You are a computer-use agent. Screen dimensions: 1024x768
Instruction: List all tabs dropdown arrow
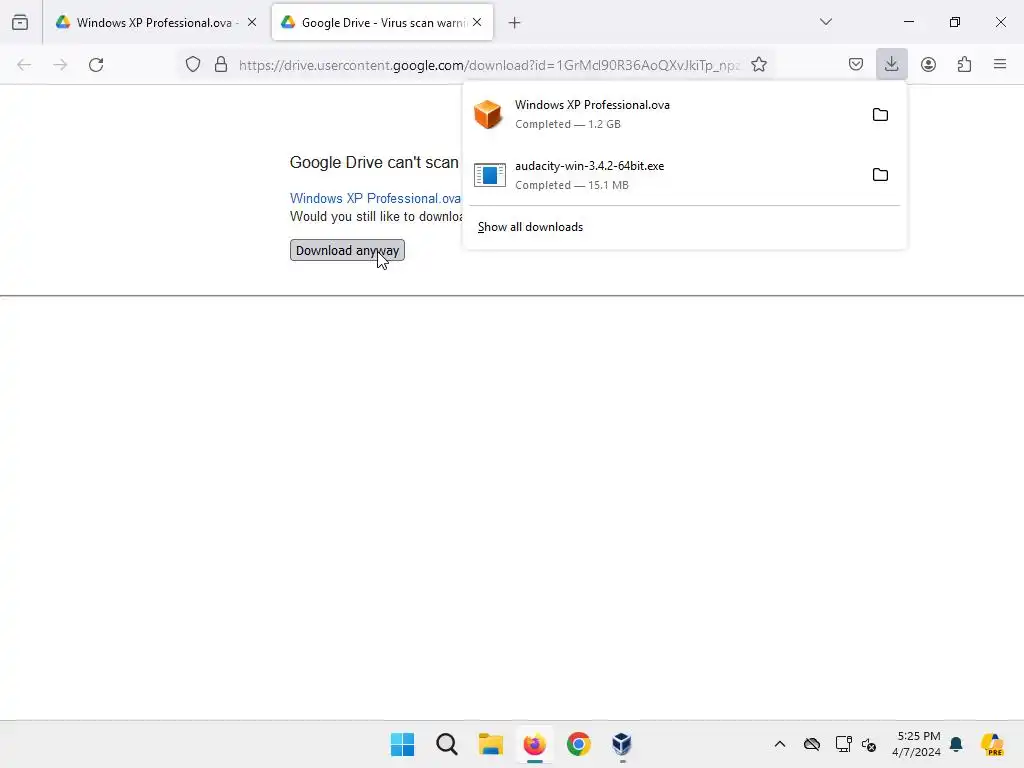(x=826, y=22)
